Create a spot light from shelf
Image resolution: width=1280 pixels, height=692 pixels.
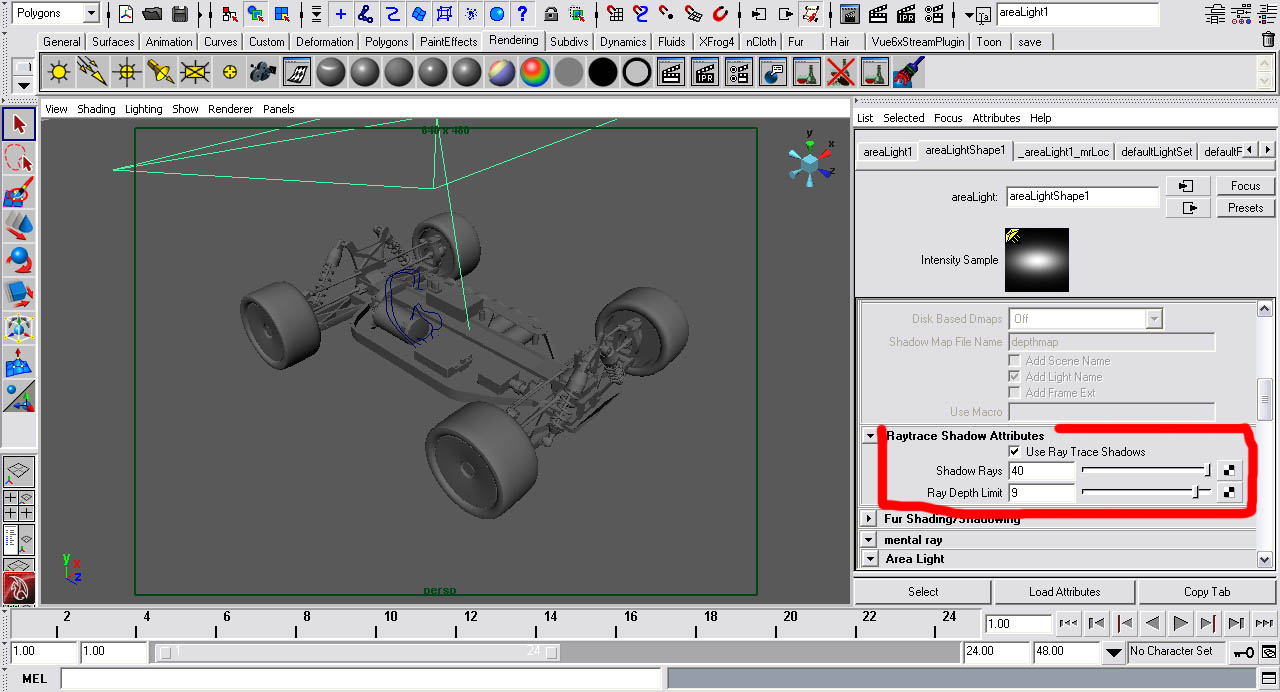coord(160,72)
